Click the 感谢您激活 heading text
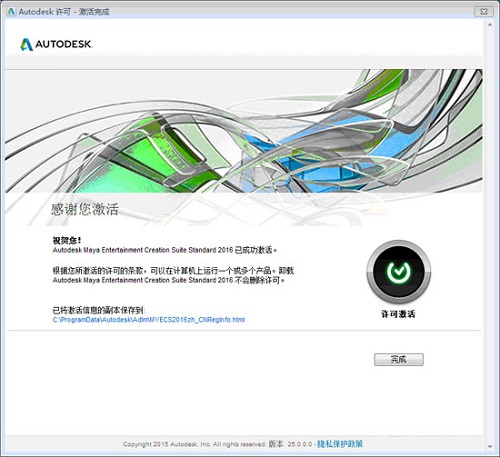Viewport: 500px width, 457px height. click(x=85, y=209)
